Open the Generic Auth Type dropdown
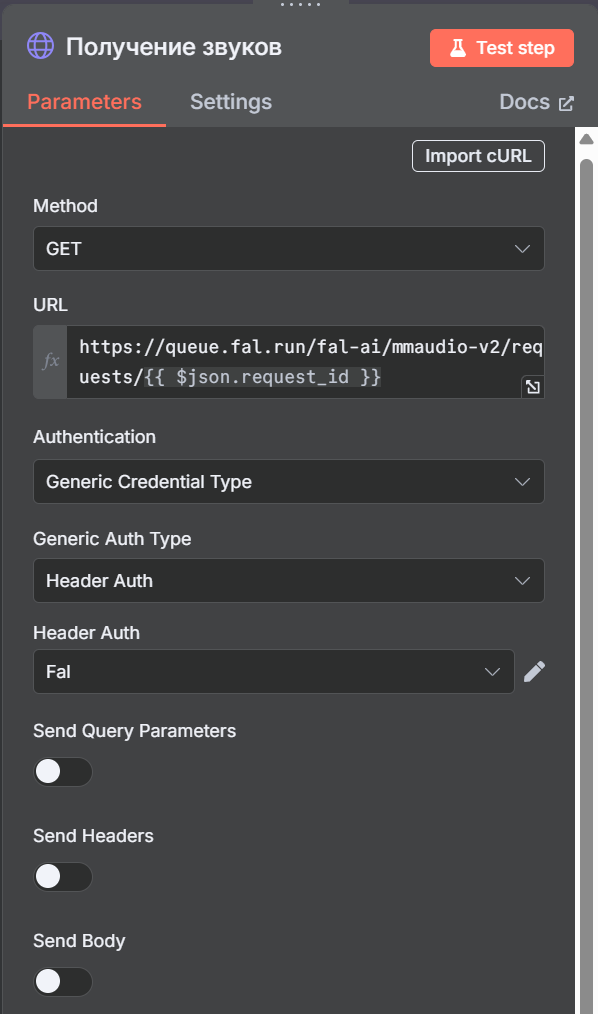Screen dimensions: 598x1014 pos(289,581)
